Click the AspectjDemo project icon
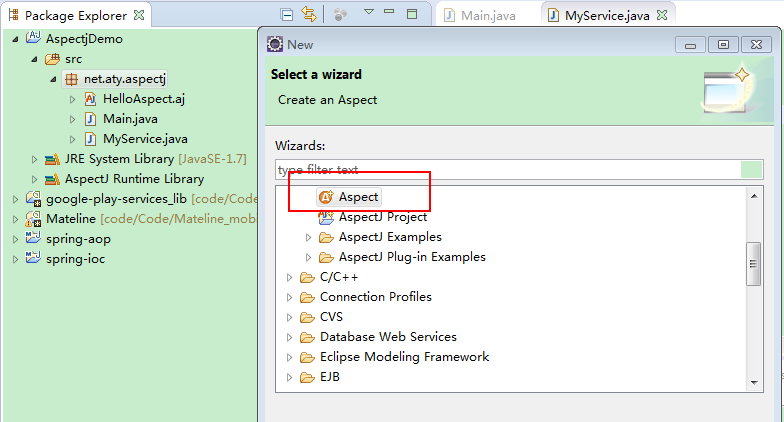 tap(34, 38)
